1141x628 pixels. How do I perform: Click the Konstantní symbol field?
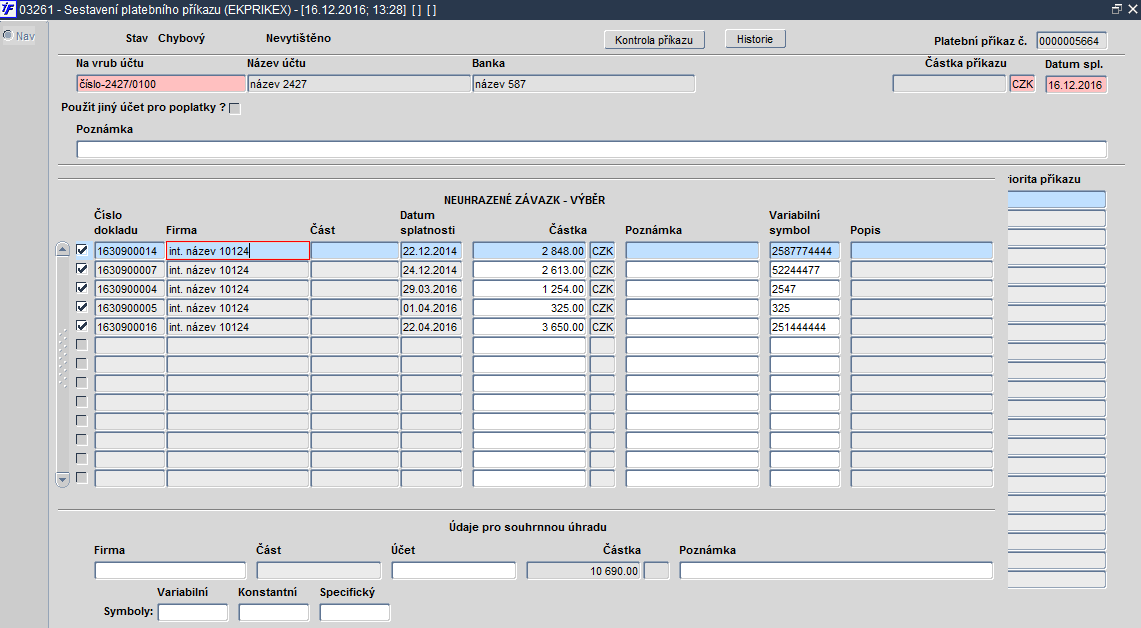[x=274, y=613]
